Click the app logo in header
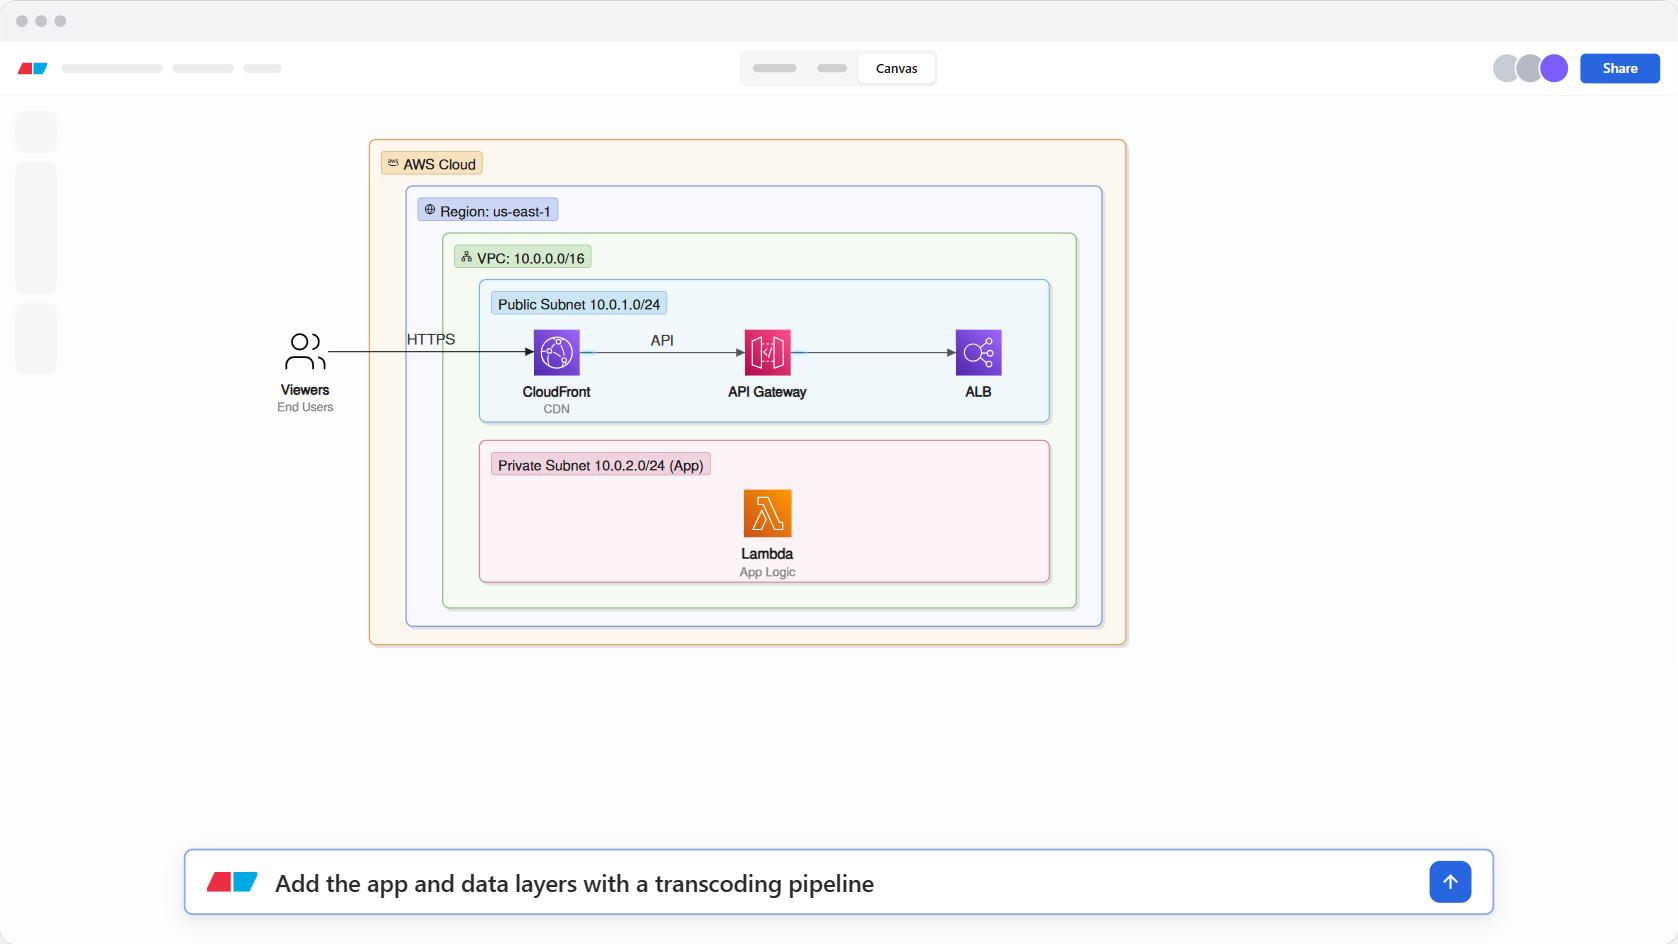The image size is (1678, 944). click(x=33, y=68)
